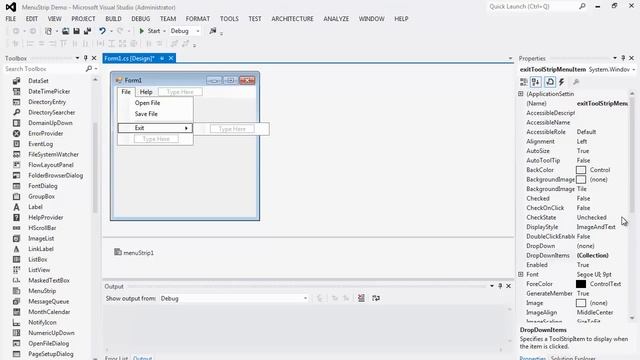Viewport: 640px width, 360px height.
Task: Open the Show output from Debug dropdown
Action: click(x=305, y=298)
